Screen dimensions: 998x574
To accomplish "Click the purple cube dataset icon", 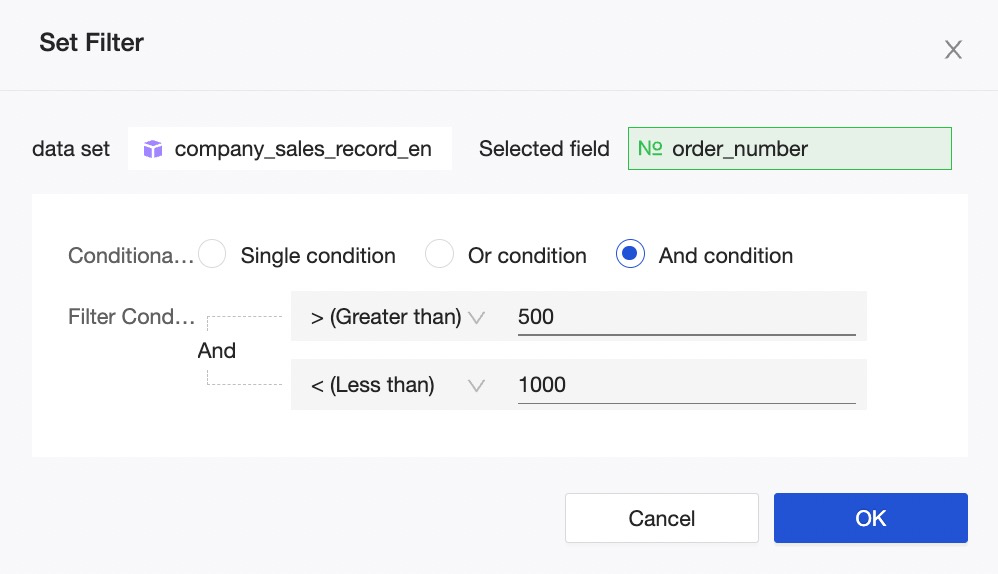I will (152, 149).
